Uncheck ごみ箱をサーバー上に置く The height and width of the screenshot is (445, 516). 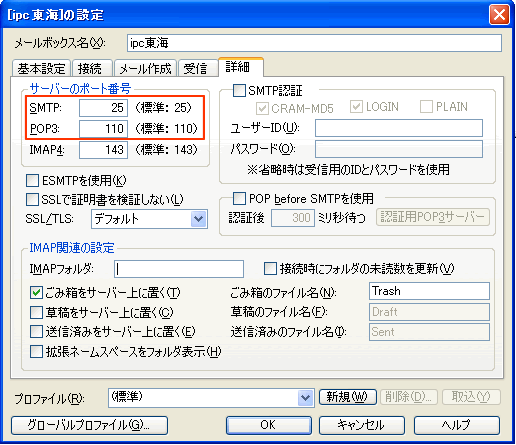tap(36, 293)
